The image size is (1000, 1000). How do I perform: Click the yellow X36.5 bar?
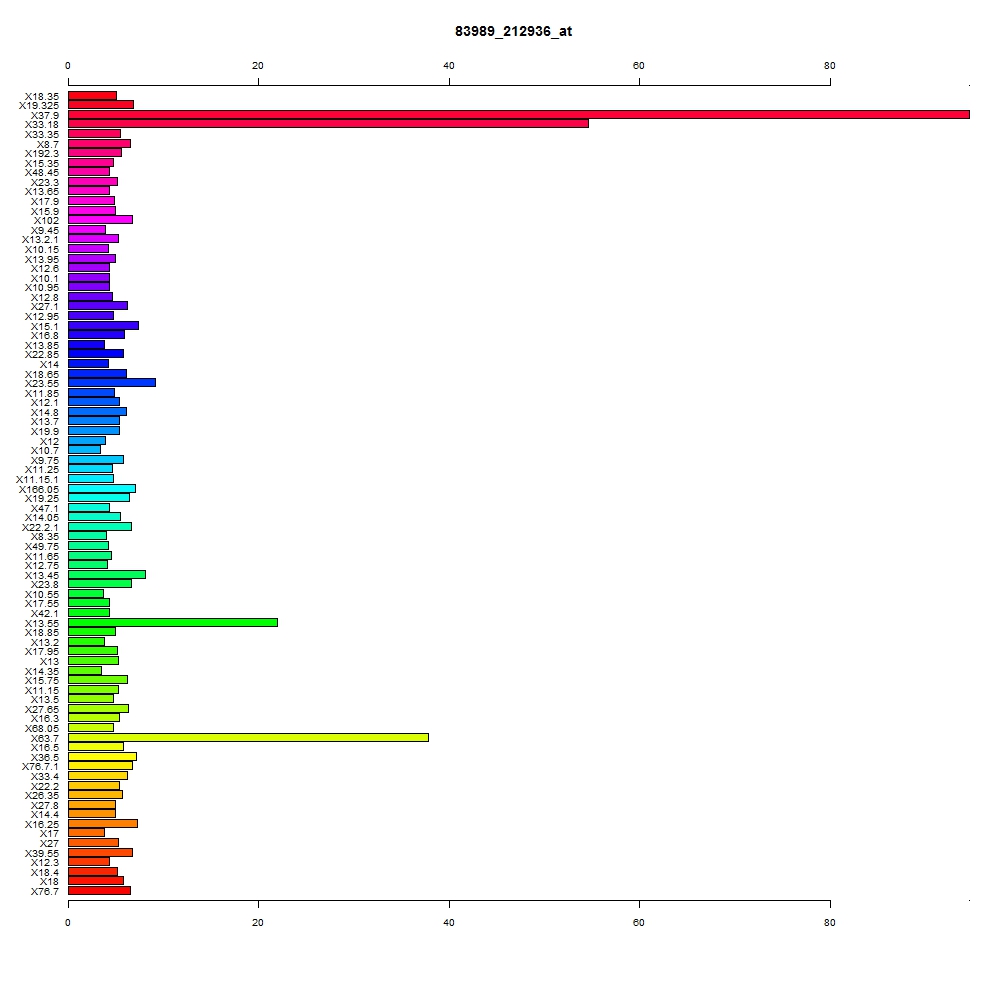click(102, 756)
